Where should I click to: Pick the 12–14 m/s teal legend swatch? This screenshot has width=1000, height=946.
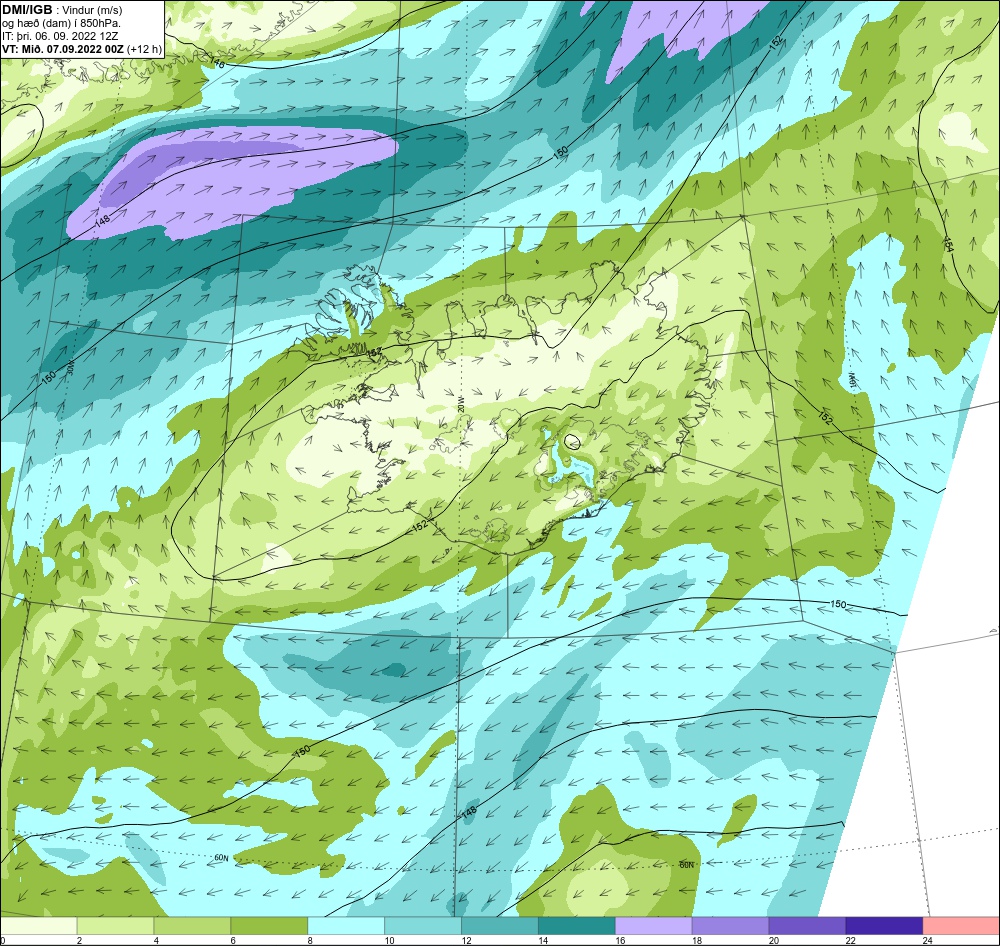pos(500,926)
